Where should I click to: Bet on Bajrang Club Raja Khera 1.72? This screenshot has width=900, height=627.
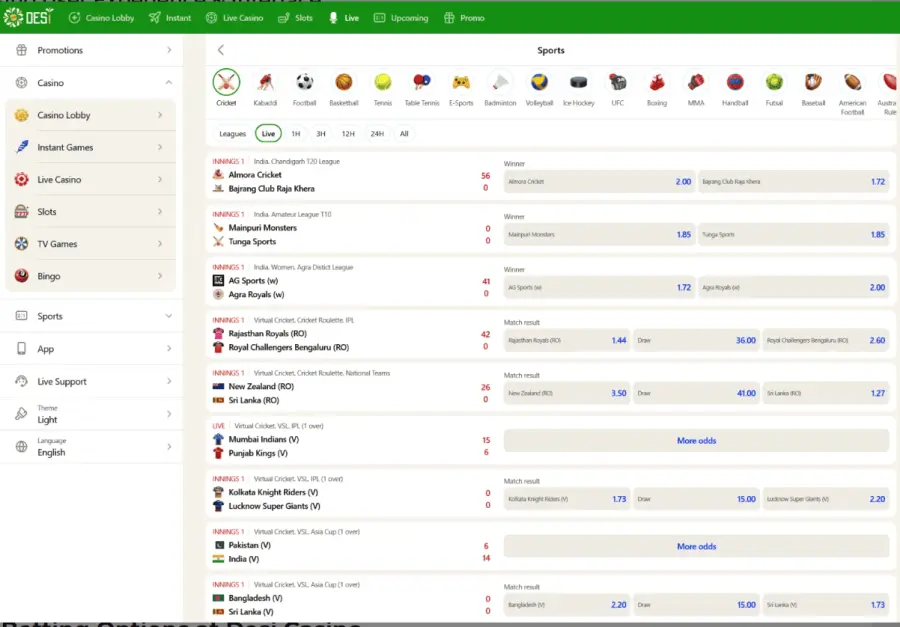pyautogui.click(x=793, y=181)
